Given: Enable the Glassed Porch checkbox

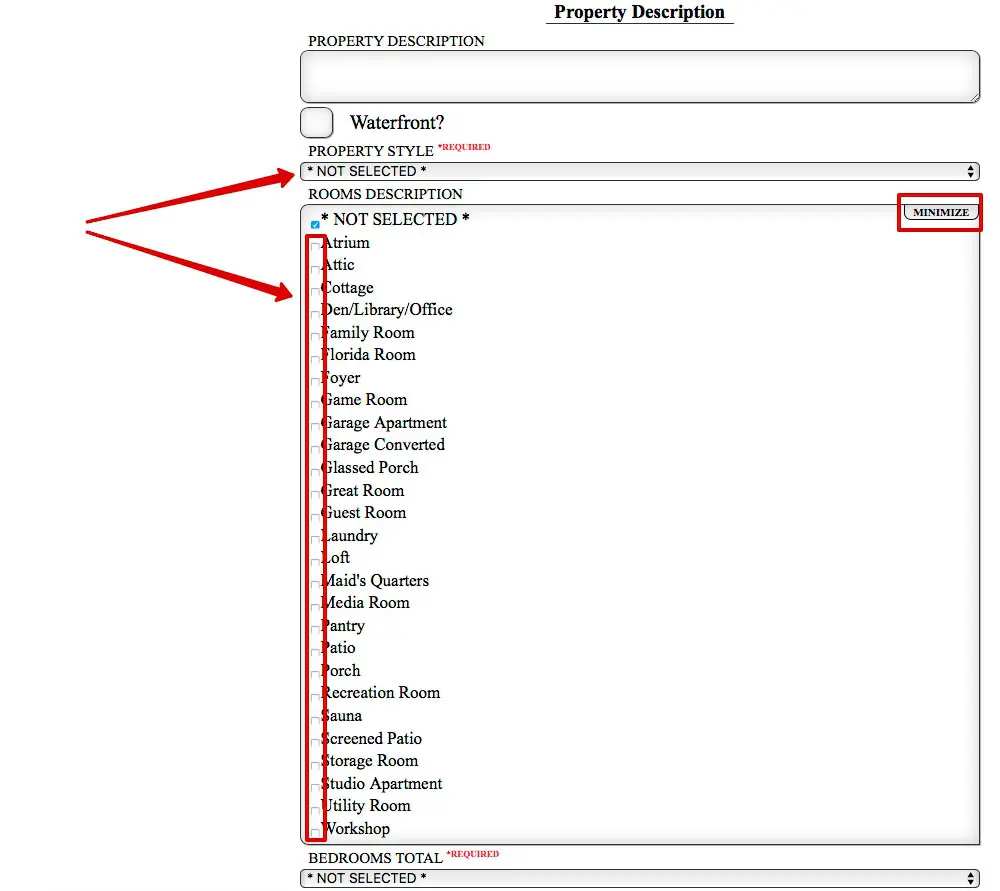Looking at the screenshot, I should coord(315,471).
